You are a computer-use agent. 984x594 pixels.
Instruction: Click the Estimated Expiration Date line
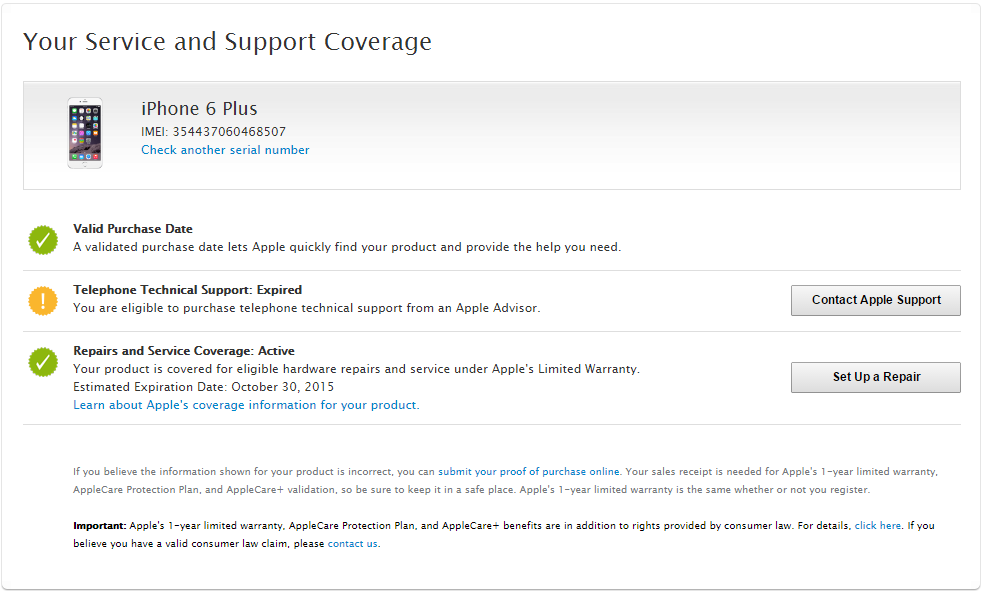pos(203,386)
